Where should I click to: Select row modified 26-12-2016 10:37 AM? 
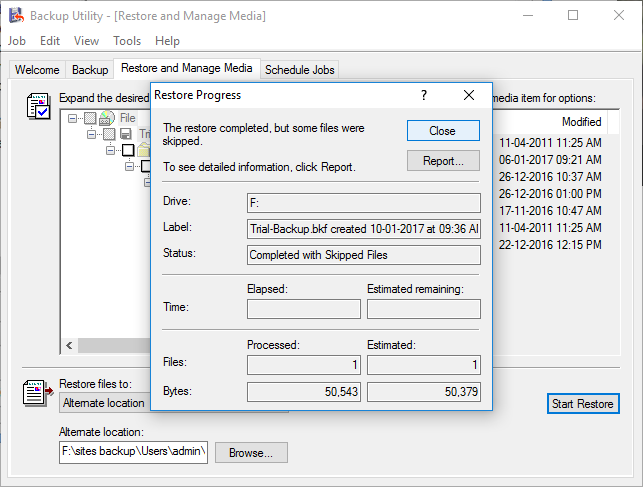pos(550,177)
